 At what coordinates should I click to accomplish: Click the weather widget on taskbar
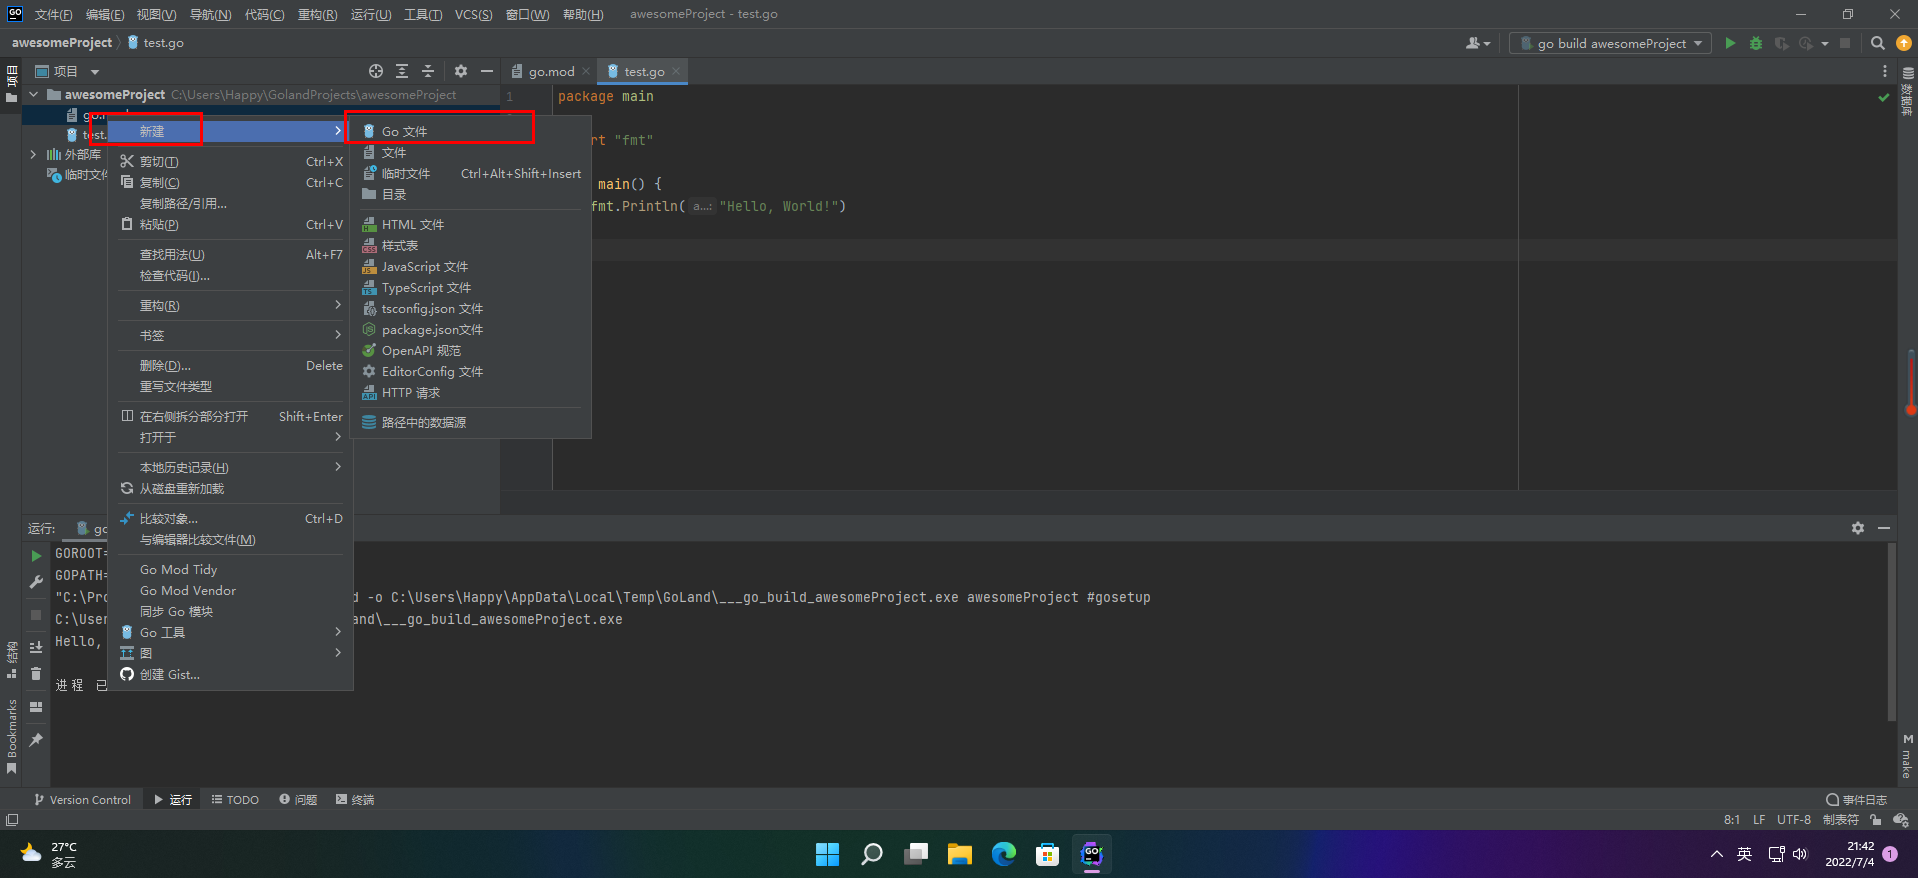(50, 854)
